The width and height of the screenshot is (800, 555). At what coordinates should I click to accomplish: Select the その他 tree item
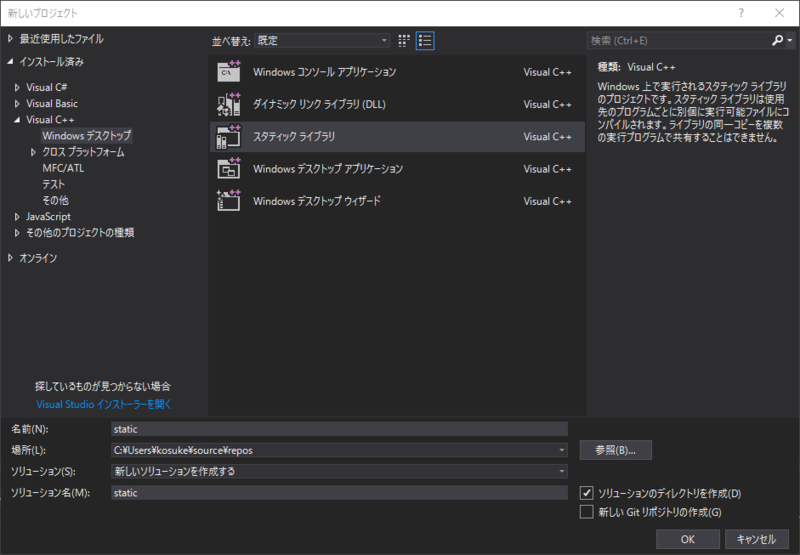coord(55,200)
